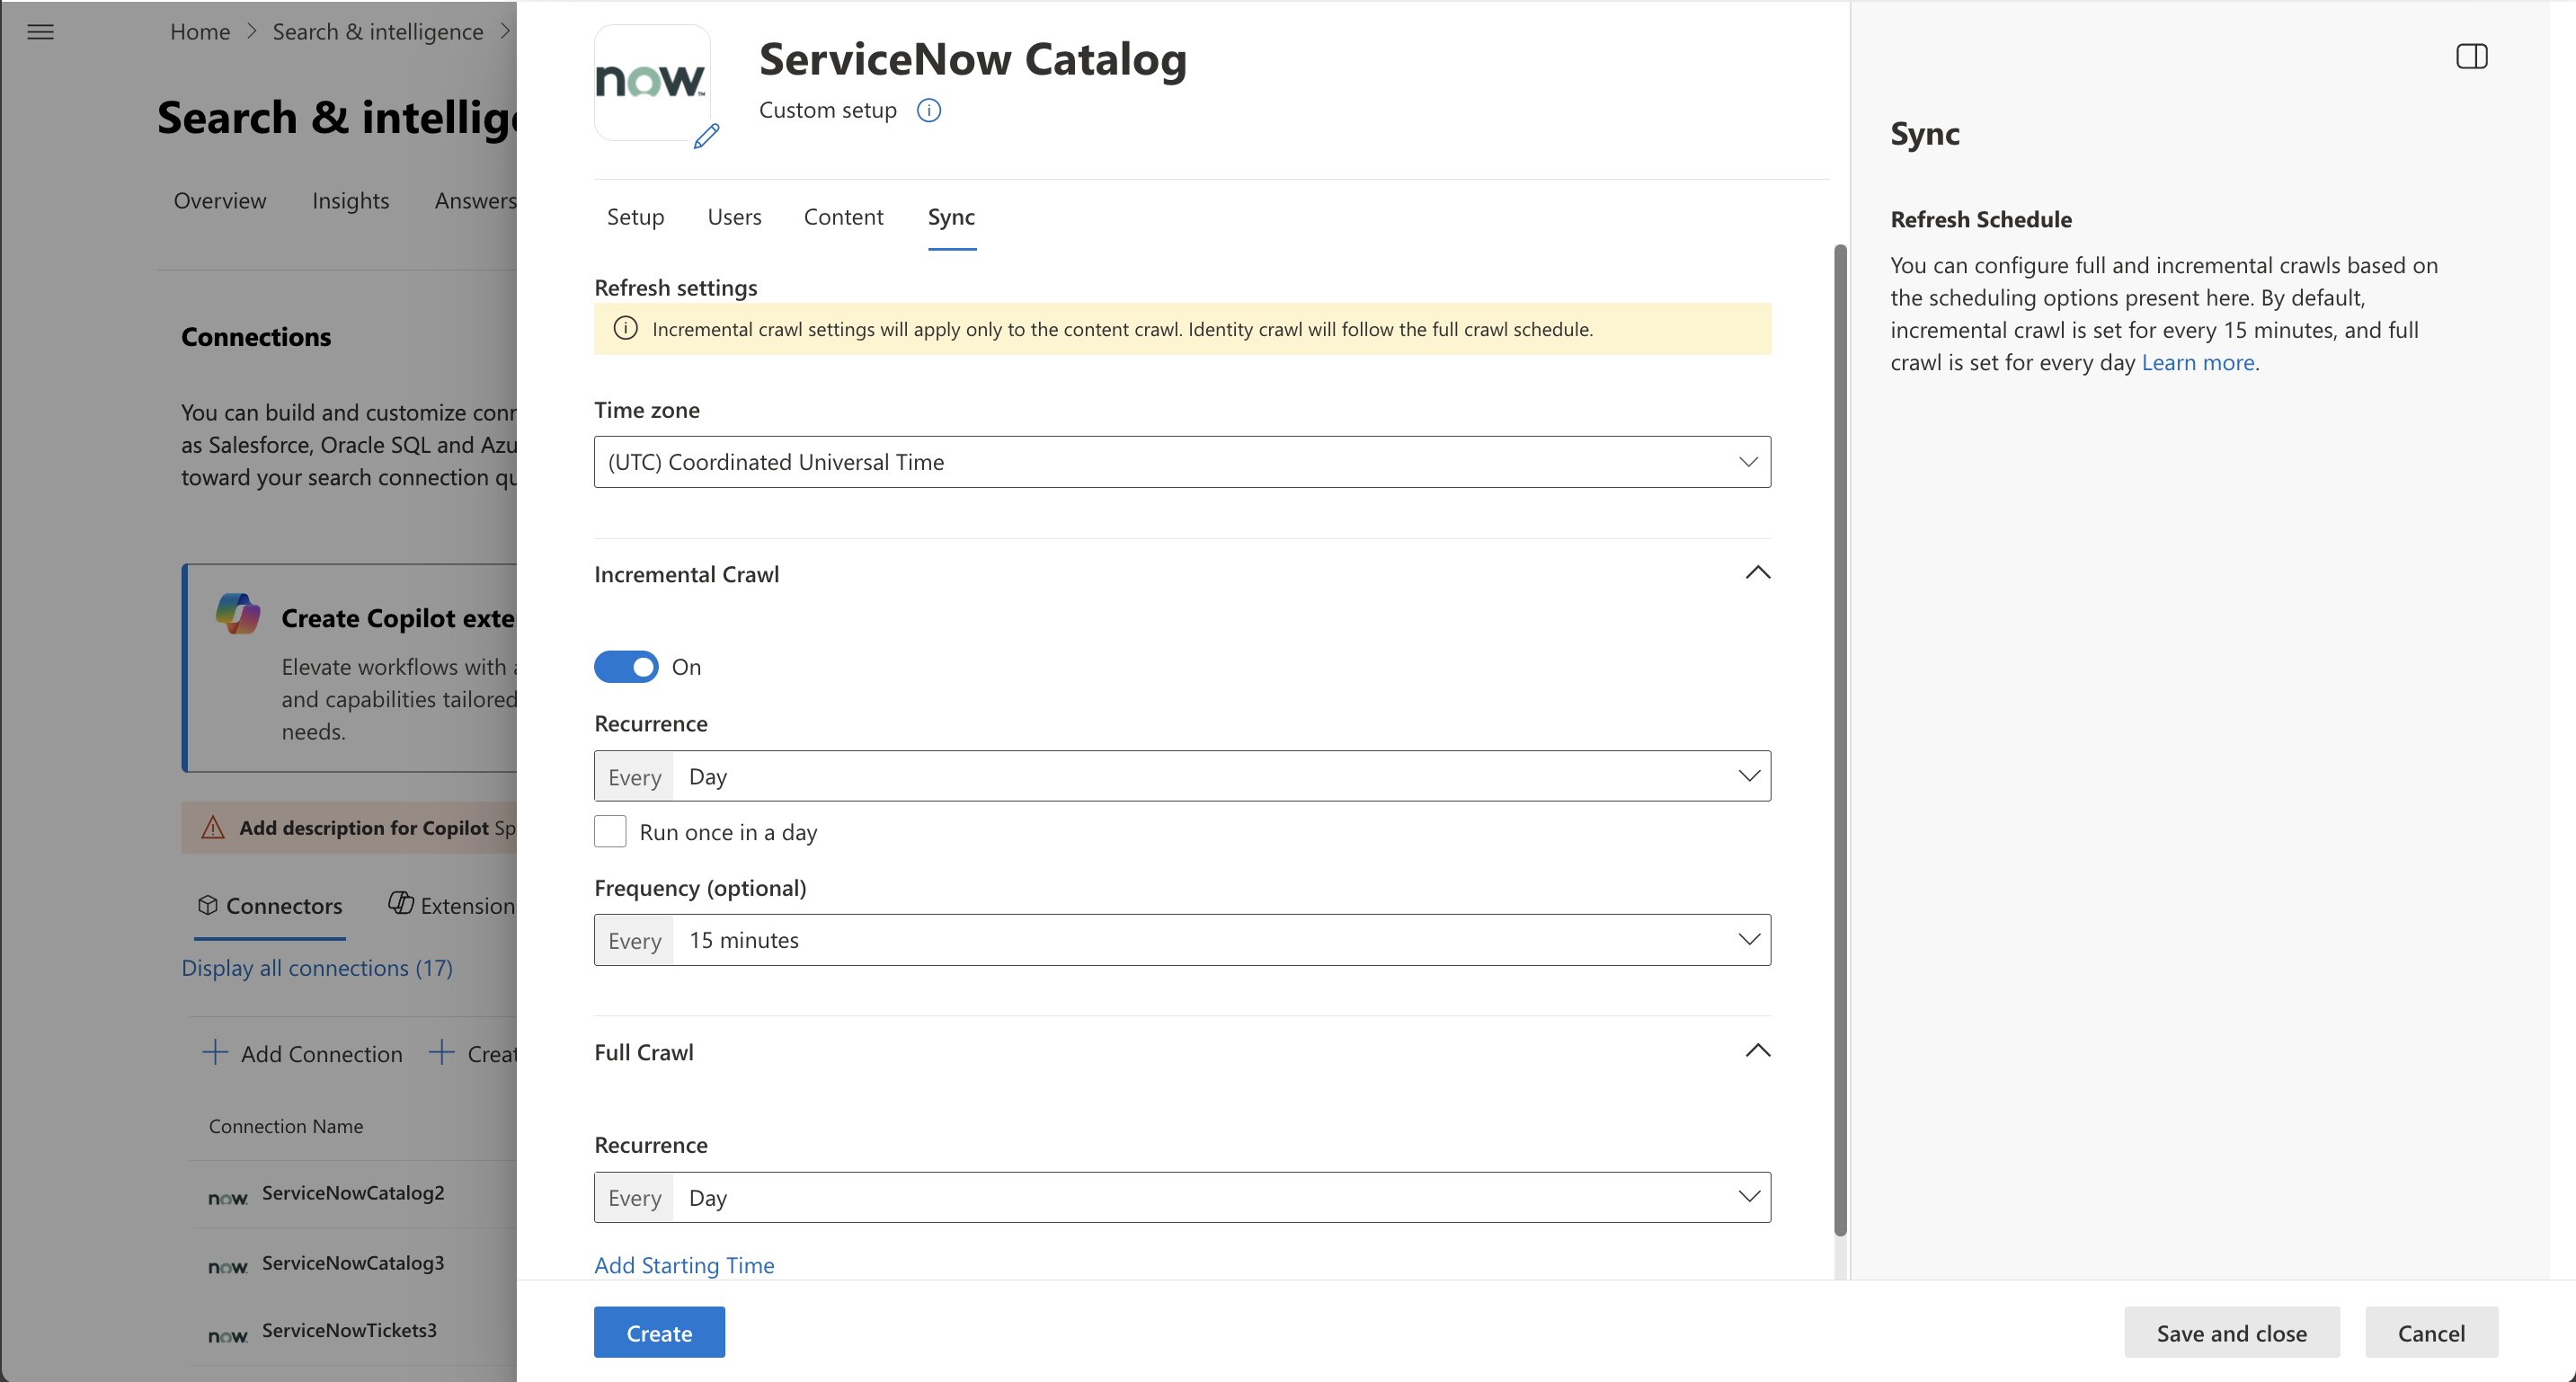Click the side panel toggle icon top right
Image resolution: width=2576 pixels, height=1382 pixels.
[2471, 56]
